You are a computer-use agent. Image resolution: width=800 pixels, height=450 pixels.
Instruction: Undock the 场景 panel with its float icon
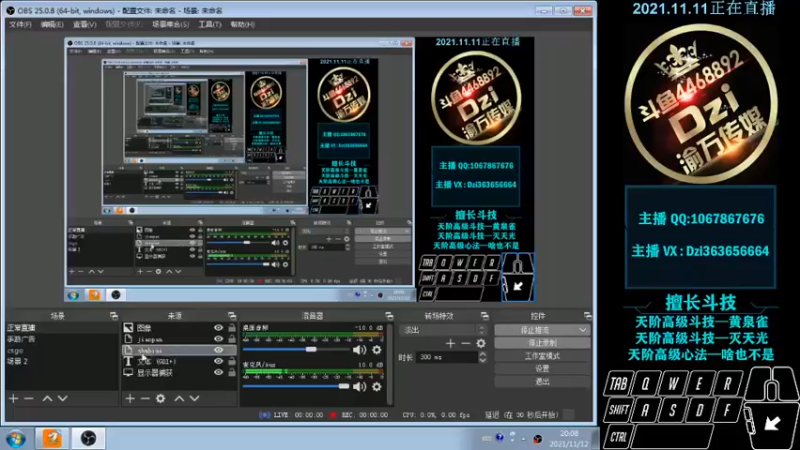pos(113,316)
